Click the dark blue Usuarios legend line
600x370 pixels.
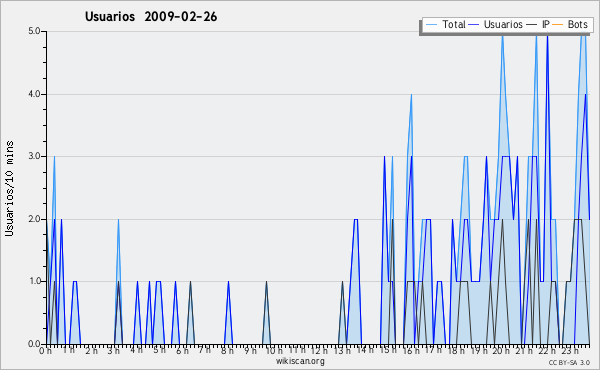[x=474, y=25]
